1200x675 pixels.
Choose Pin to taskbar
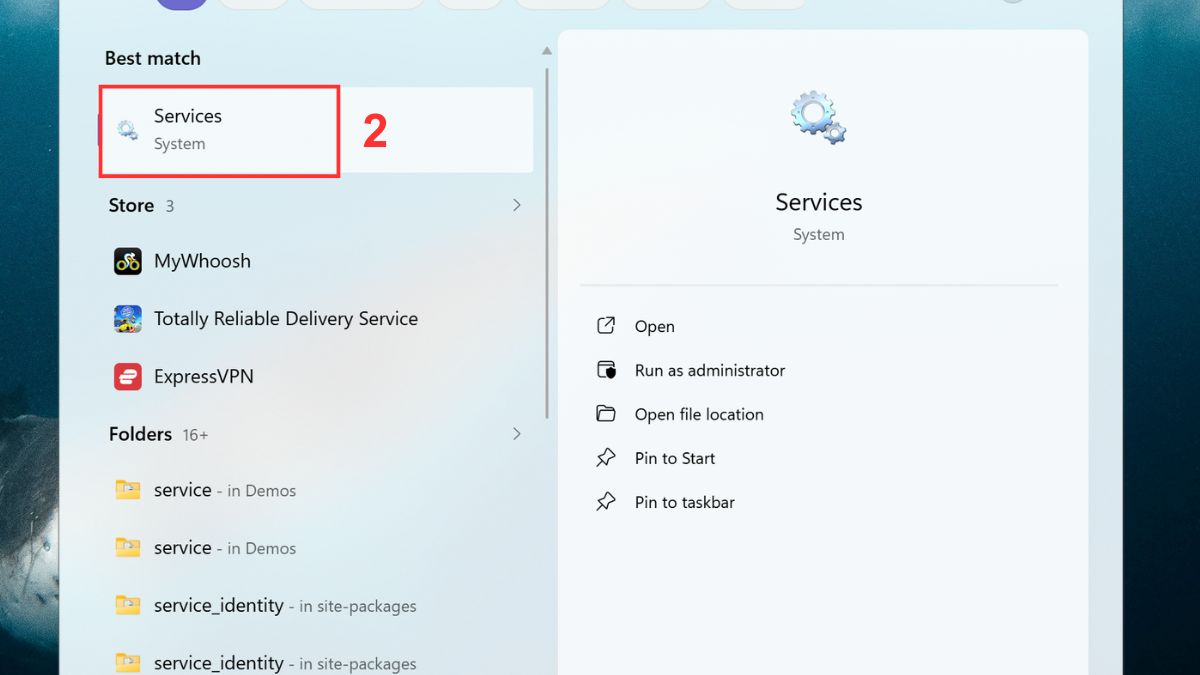click(685, 502)
